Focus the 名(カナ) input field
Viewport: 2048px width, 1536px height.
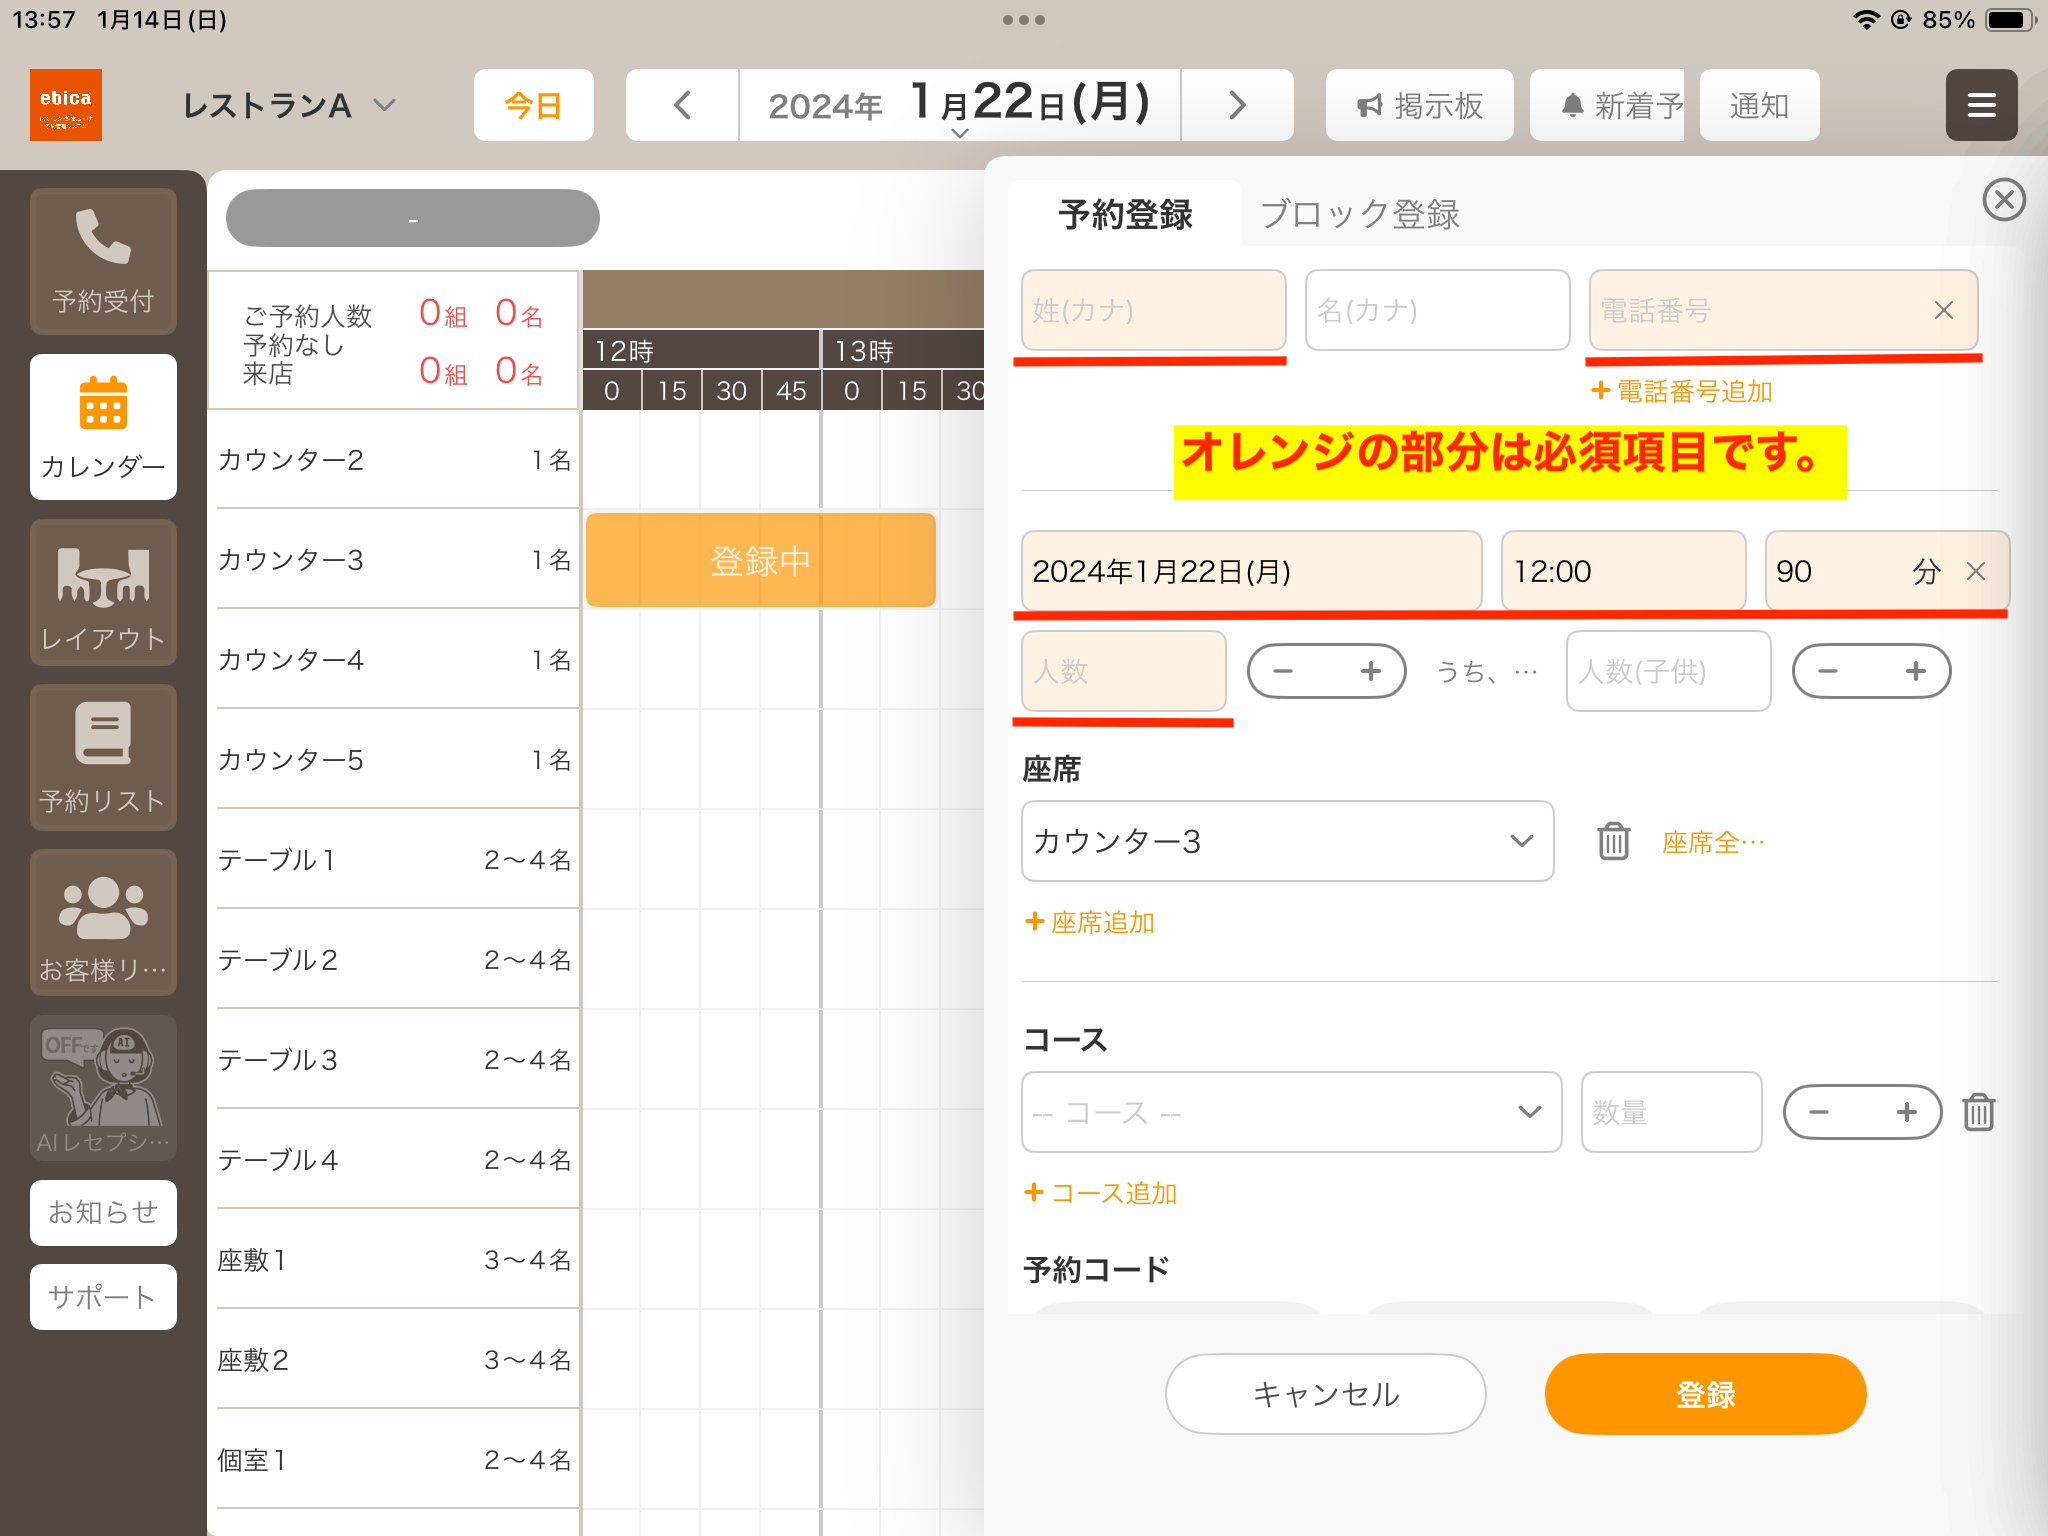click(x=1437, y=310)
